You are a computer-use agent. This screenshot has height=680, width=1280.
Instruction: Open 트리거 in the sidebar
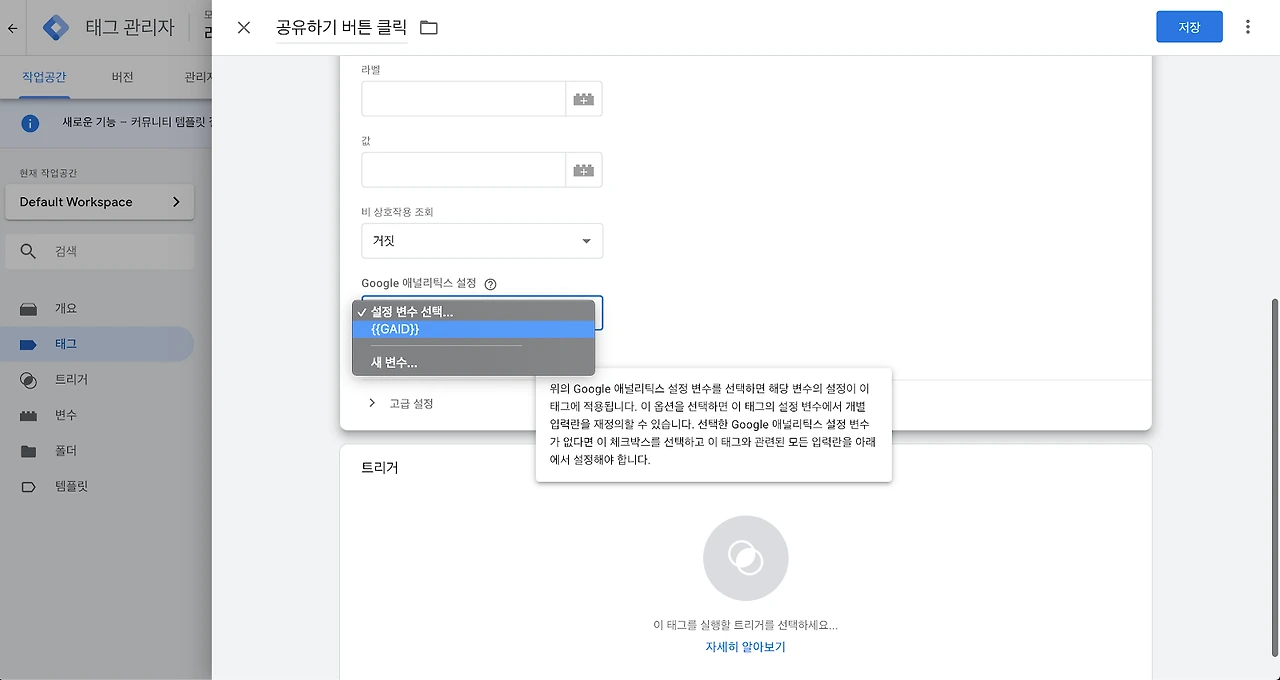pos(97,380)
